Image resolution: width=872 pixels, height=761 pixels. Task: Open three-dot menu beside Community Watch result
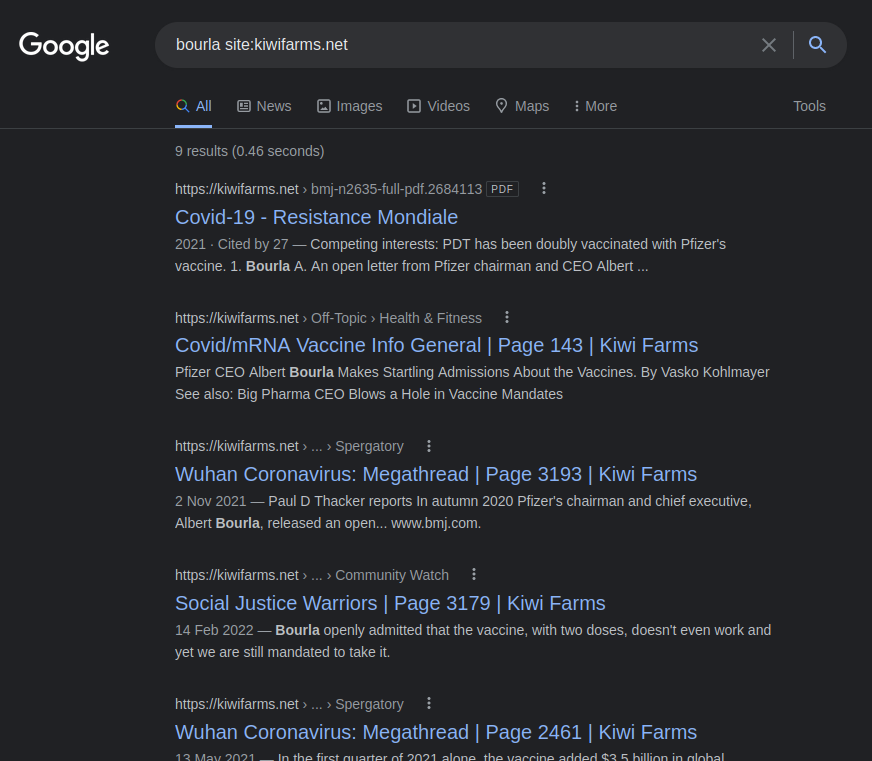tap(474, 574)
